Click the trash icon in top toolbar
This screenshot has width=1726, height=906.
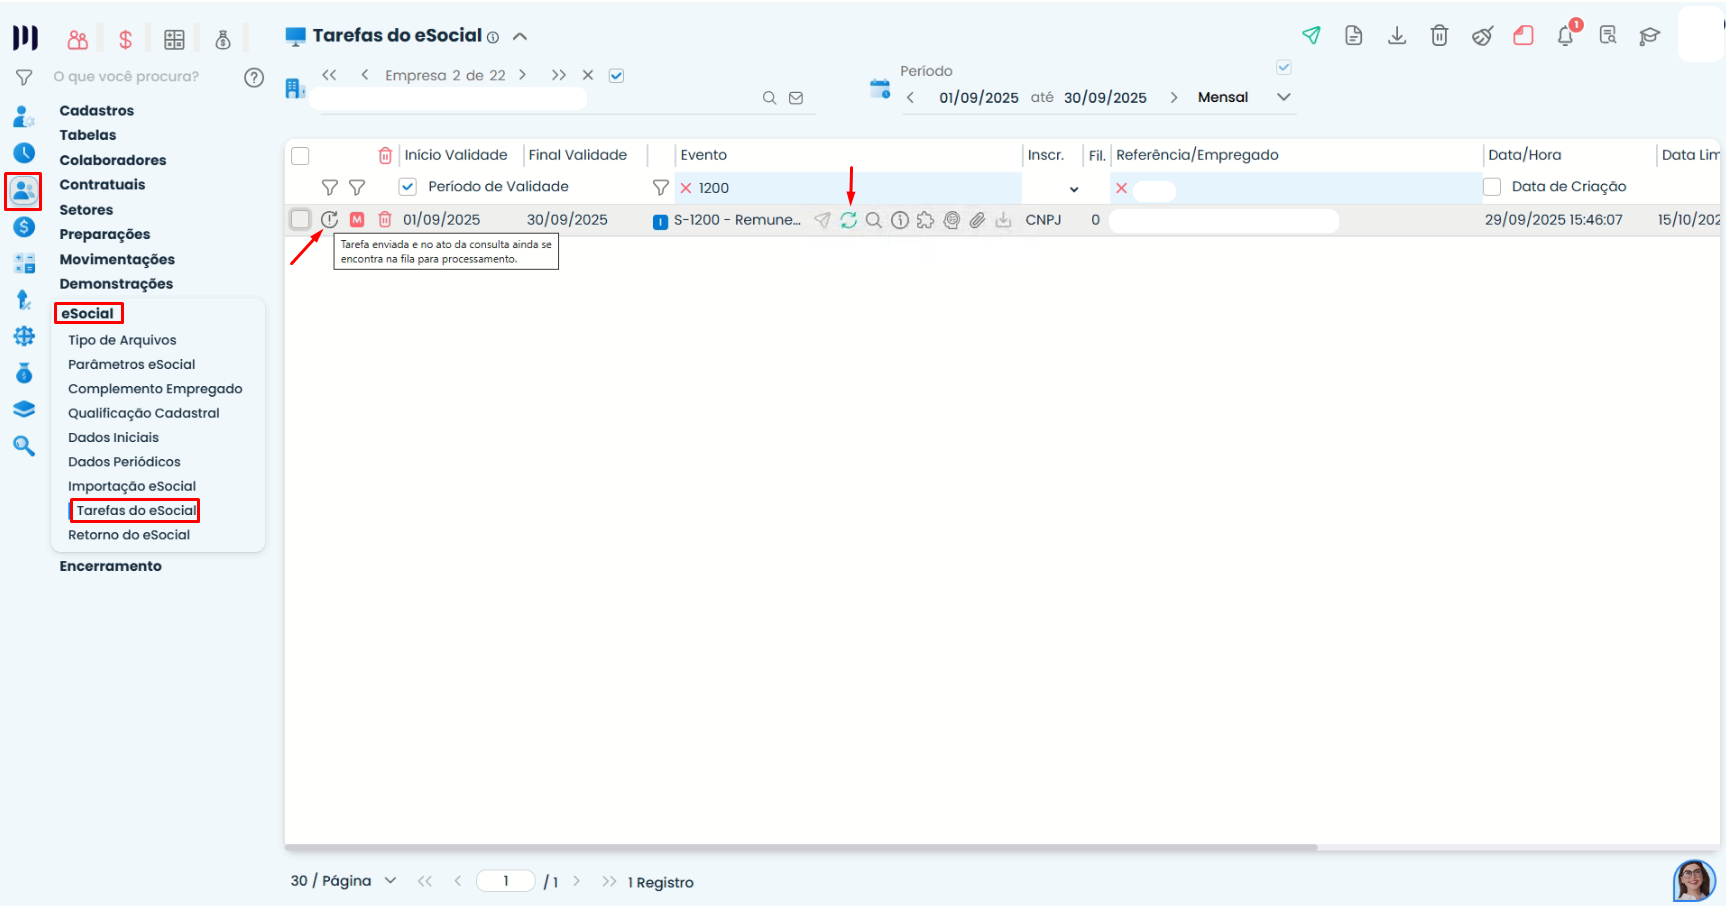pyautogui.click(x=1439, y=36)
